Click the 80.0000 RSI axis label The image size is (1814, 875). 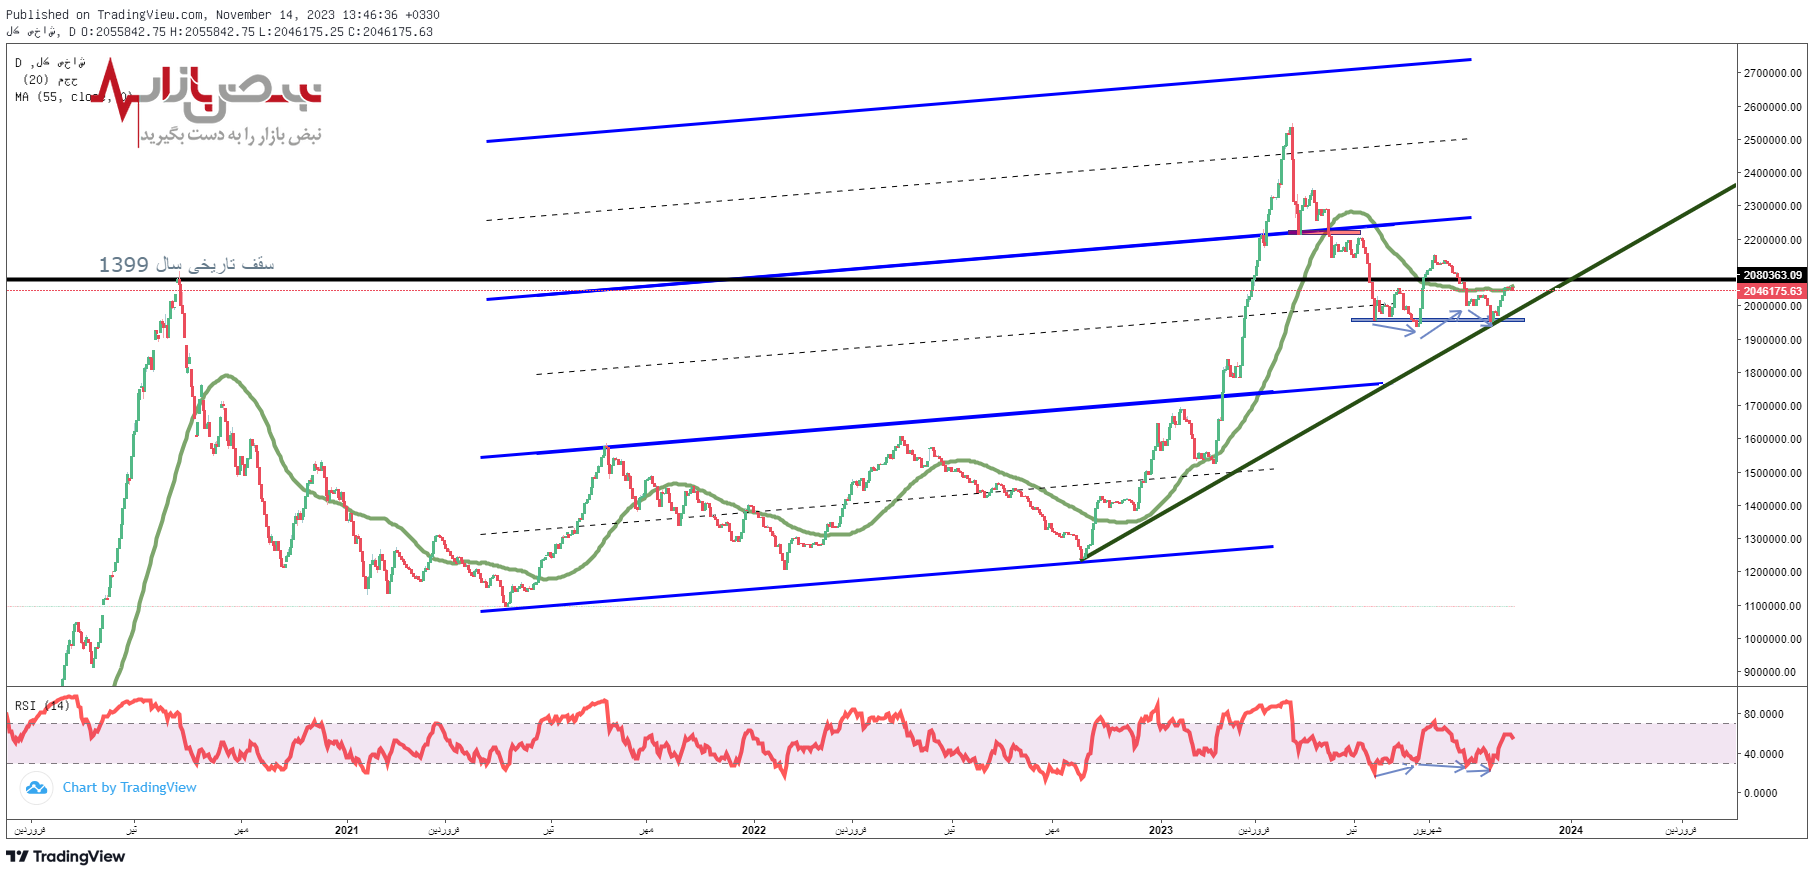click(x=1763, y=714)
